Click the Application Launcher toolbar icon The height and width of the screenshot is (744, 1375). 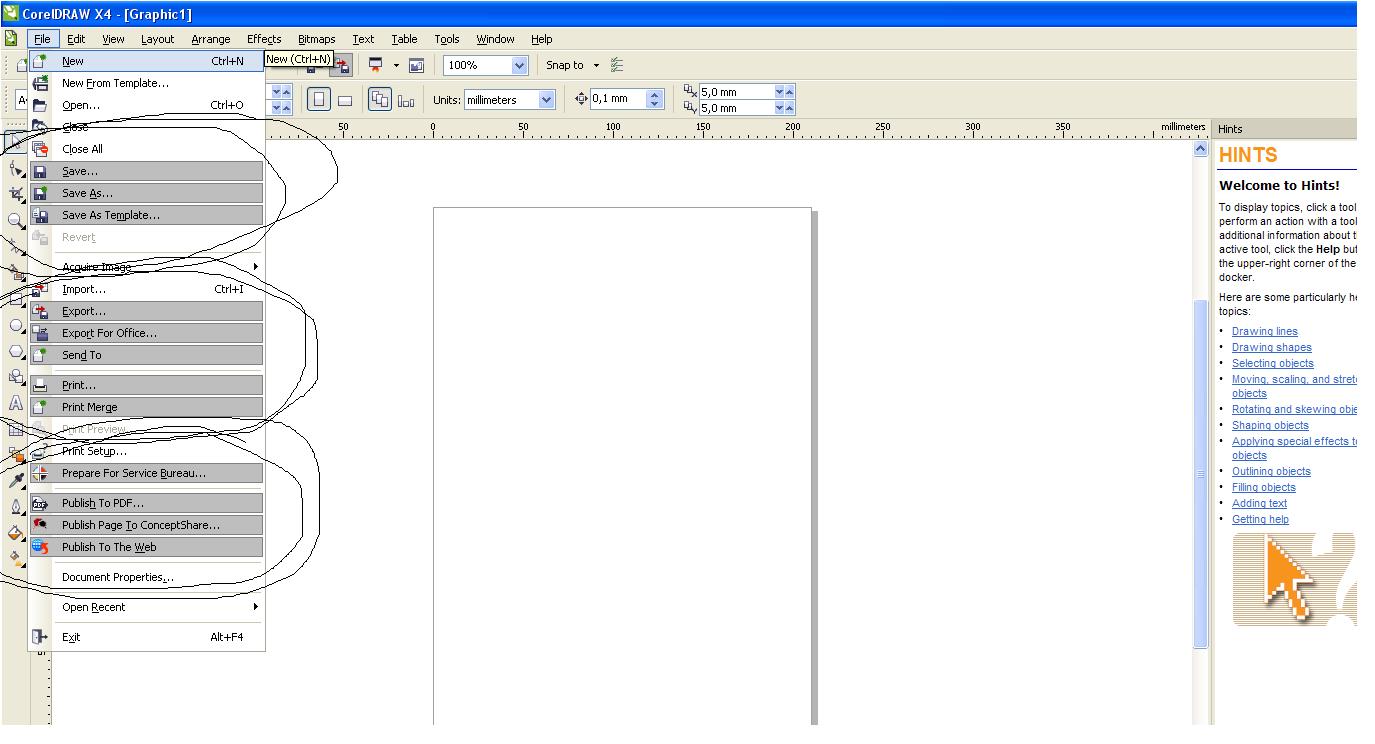376,65
